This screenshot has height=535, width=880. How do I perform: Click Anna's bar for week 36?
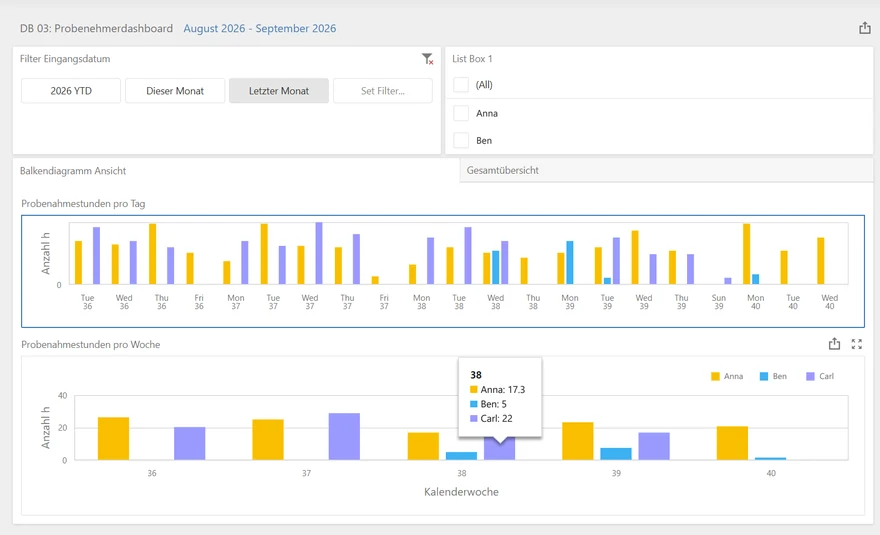[113, 438]
